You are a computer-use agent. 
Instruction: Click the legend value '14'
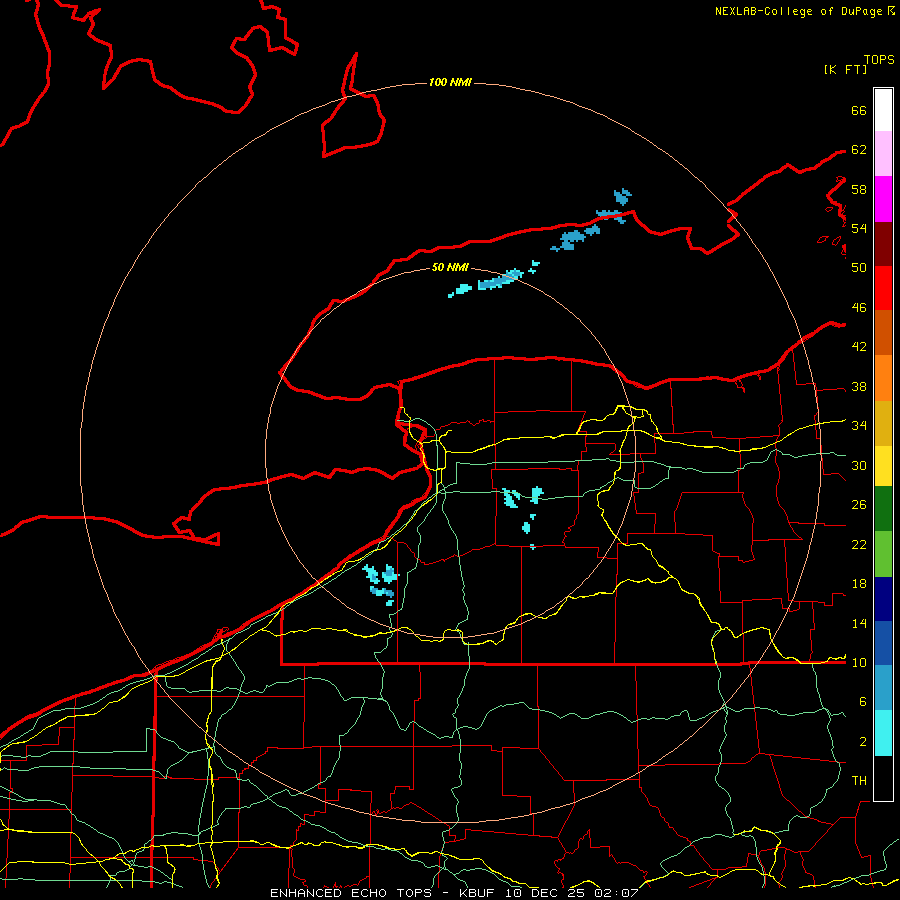[859, 623]
